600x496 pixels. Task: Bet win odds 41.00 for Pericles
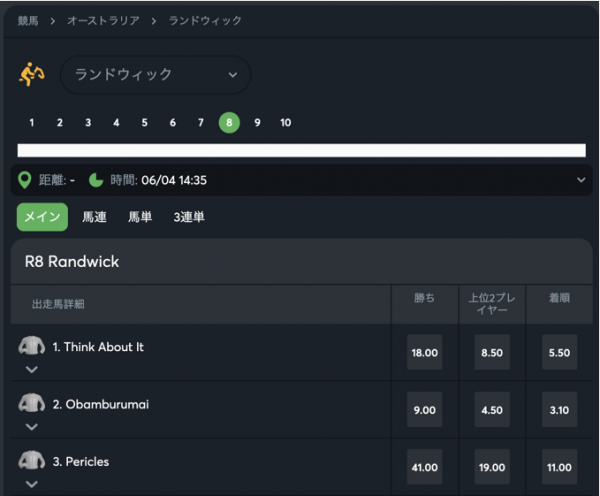pyautogui.click(x=425, y=467)
